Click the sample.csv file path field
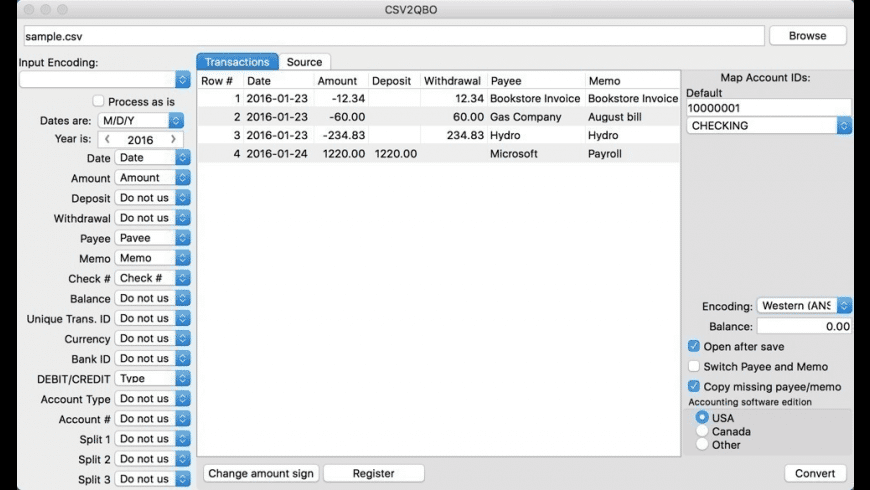 (x=394, y=36)
